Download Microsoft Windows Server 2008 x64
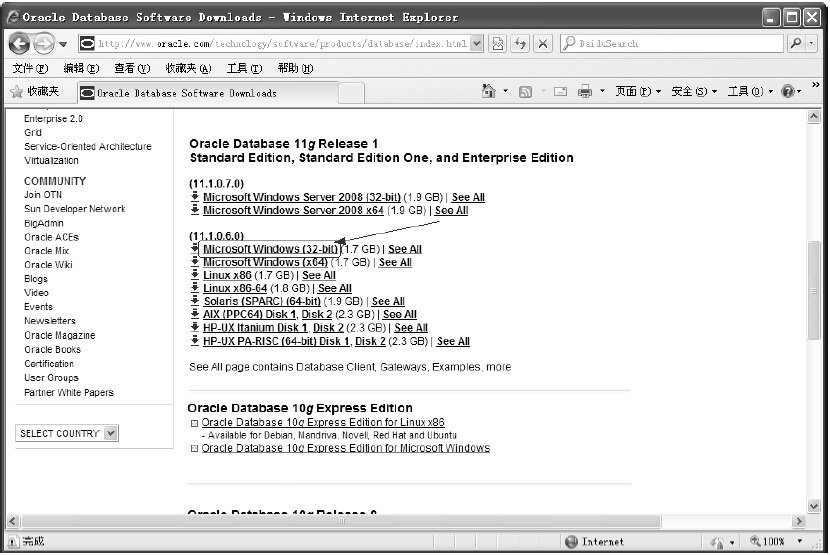 (x=293, y=211)
